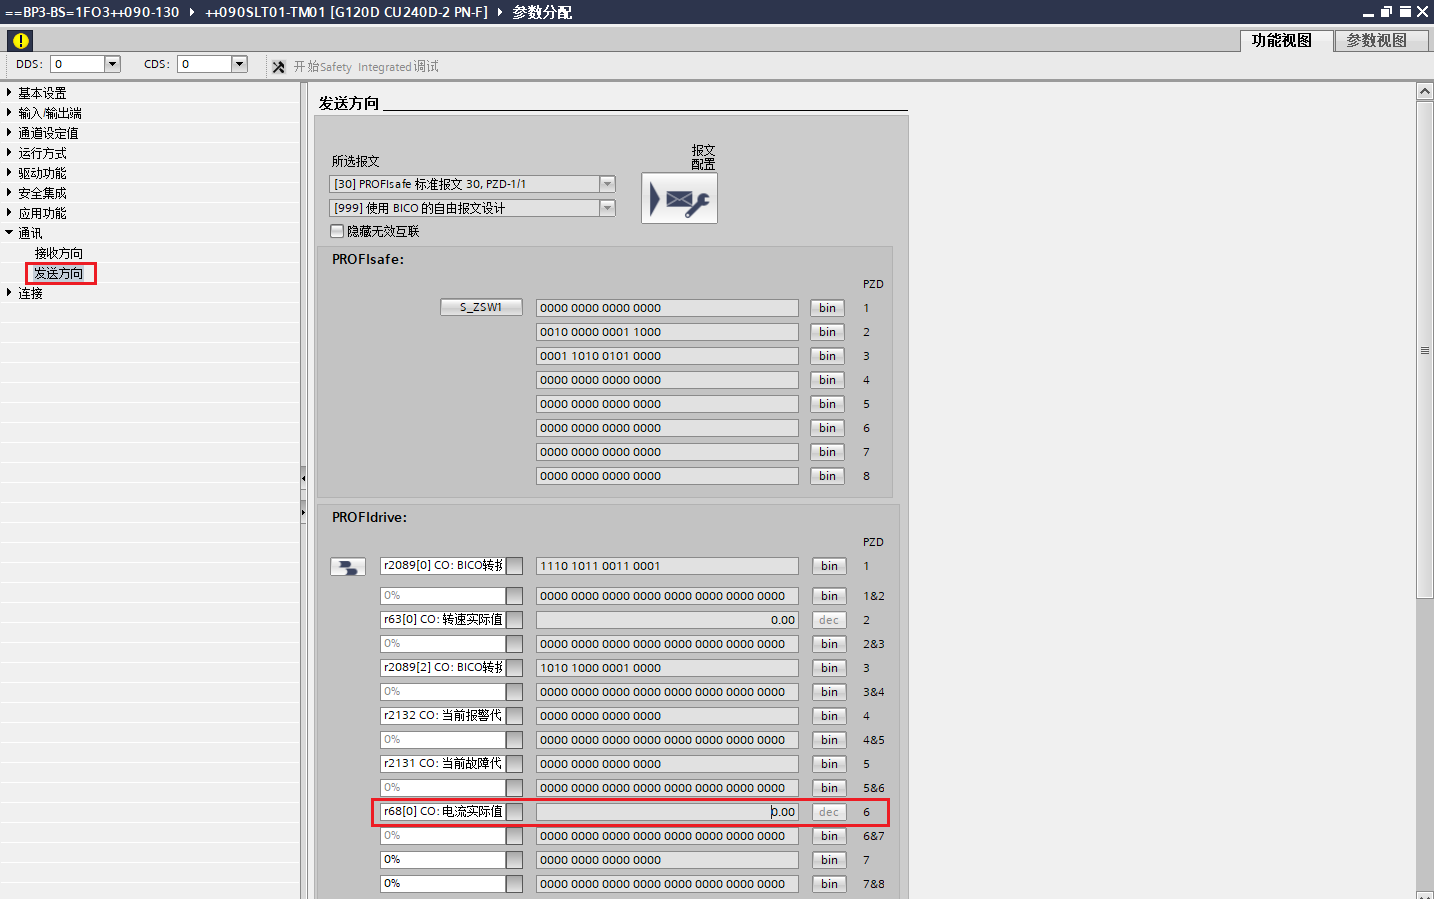Viewport: 1434px width, 899px height.
Task: Enable the 隐藏无效互联 checkbox
Action: click(337, 231)
